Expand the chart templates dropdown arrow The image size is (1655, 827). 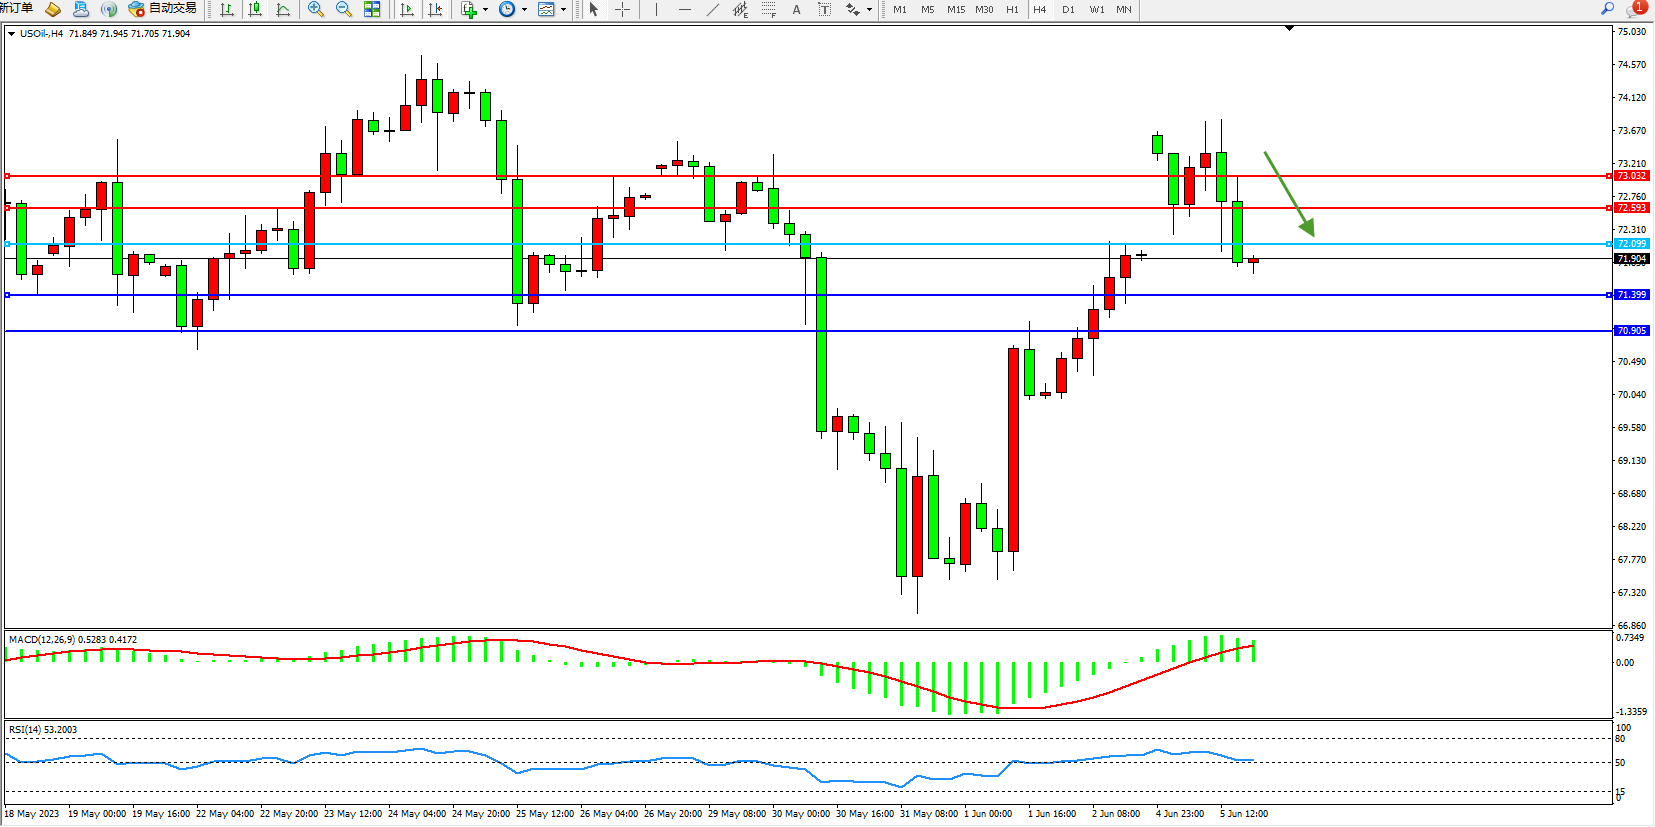pyautogui.click(x=563, y=9)
